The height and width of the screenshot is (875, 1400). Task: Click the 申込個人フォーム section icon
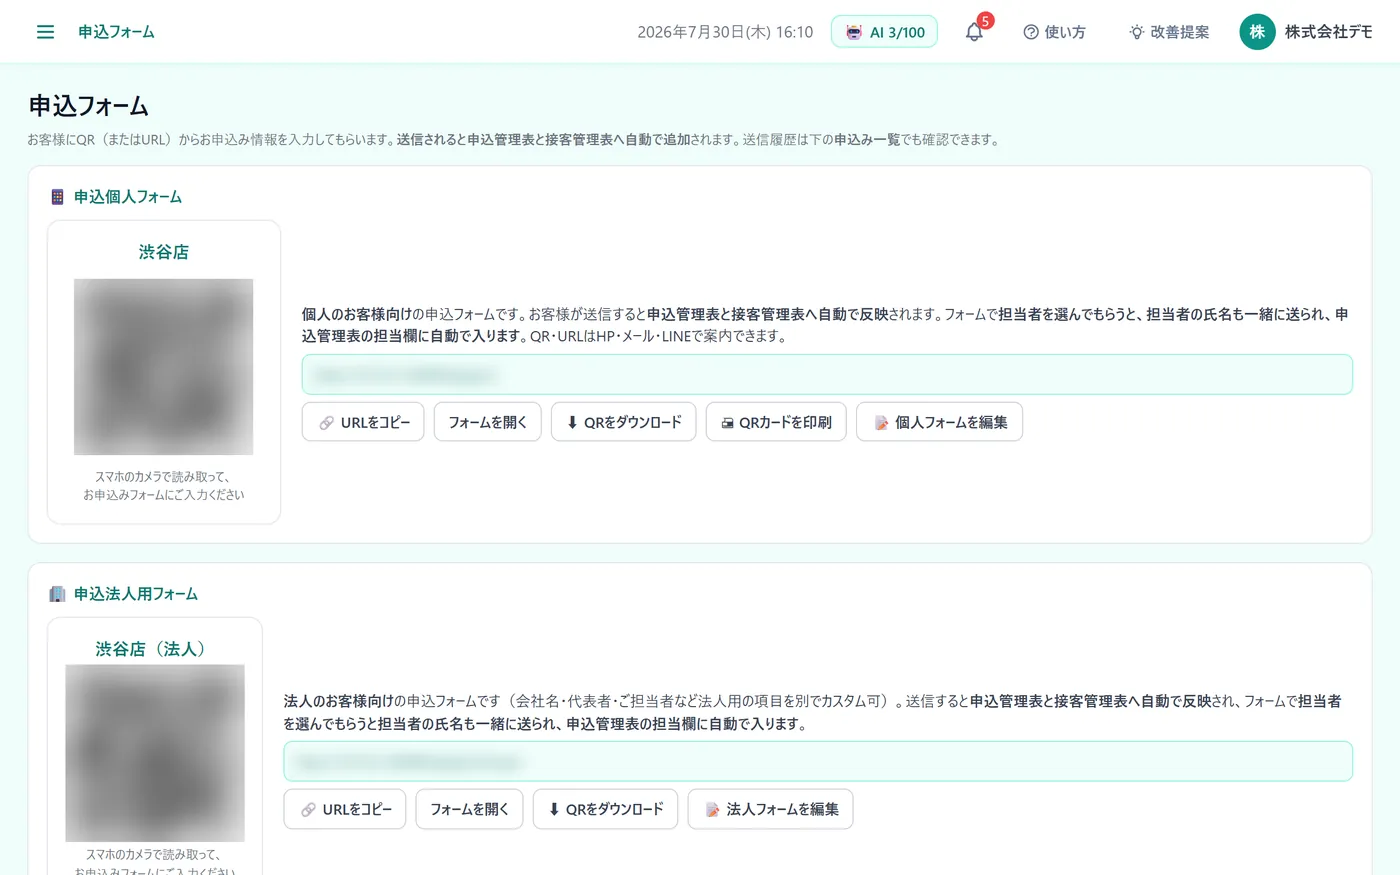57,197
